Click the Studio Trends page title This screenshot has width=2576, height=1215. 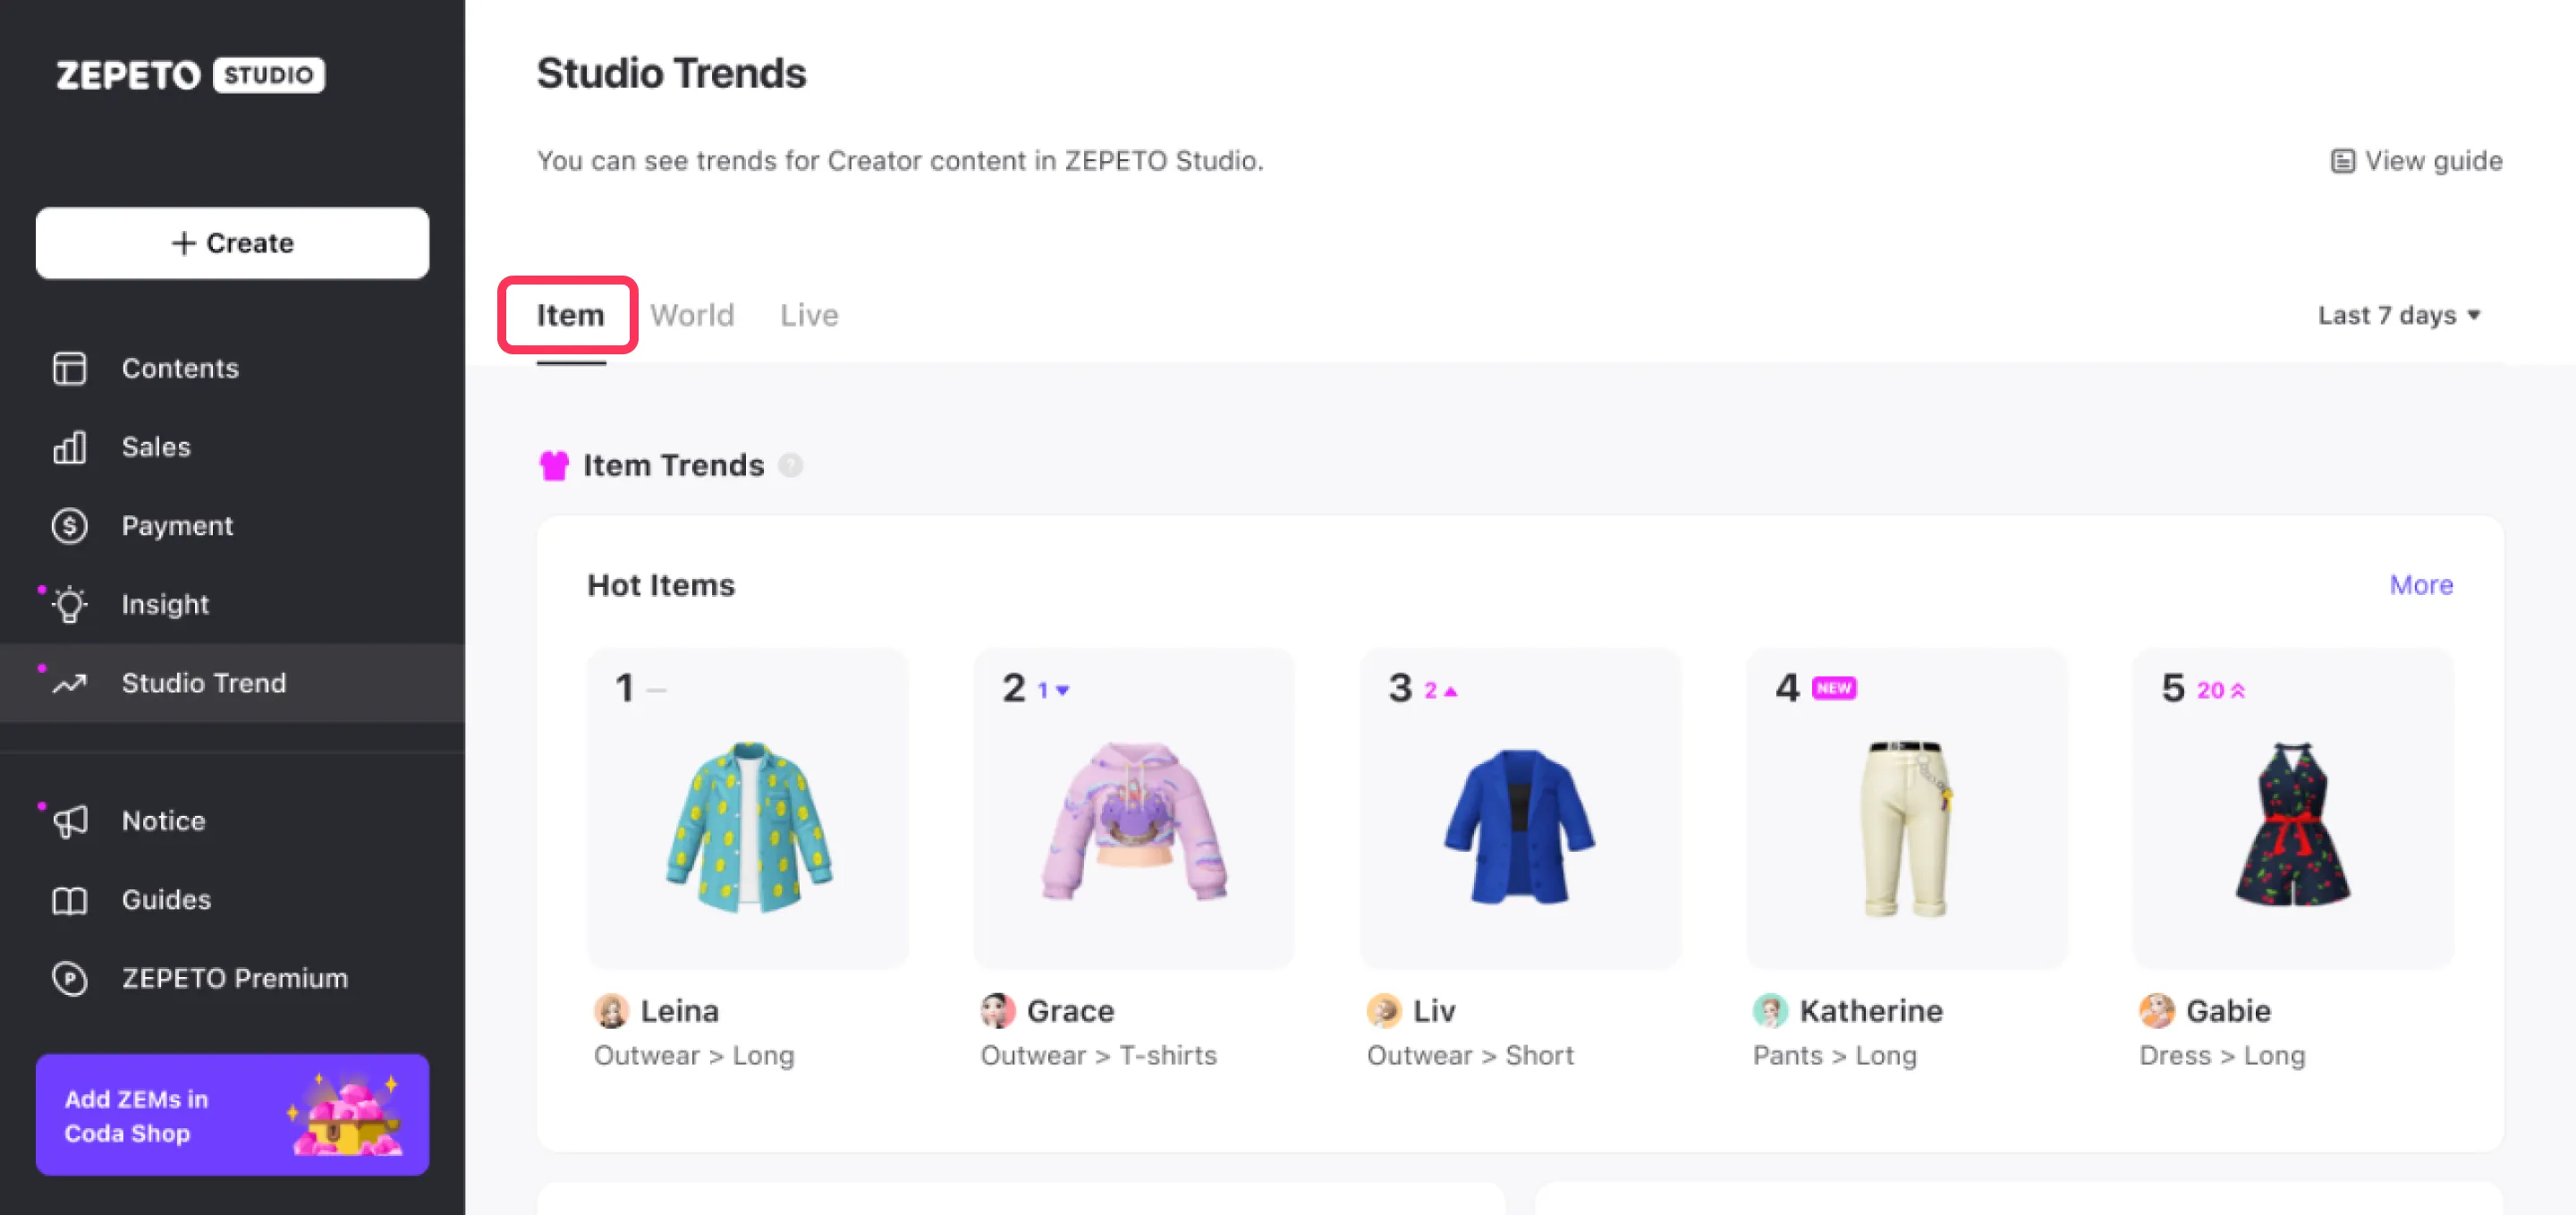point(671,73)
